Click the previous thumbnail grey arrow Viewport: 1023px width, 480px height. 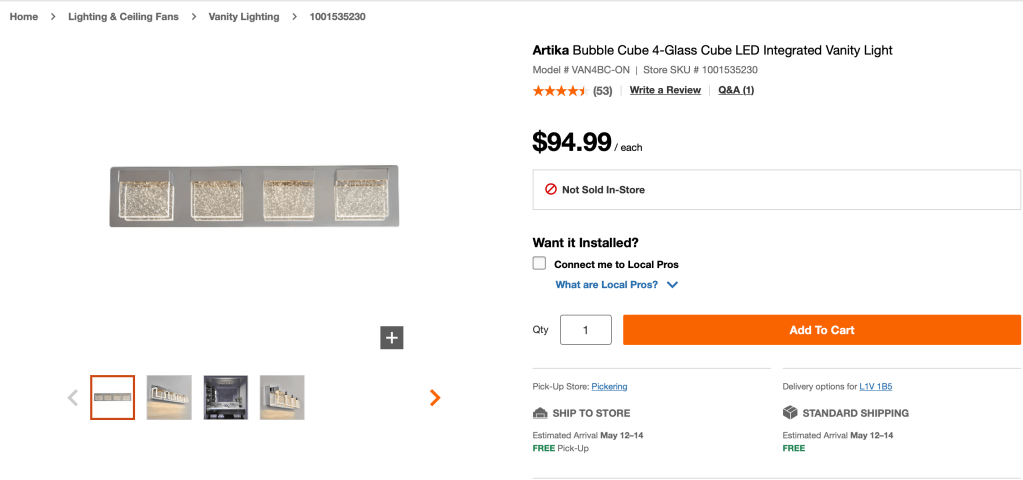pyautogui.click(x=73, y=398)
